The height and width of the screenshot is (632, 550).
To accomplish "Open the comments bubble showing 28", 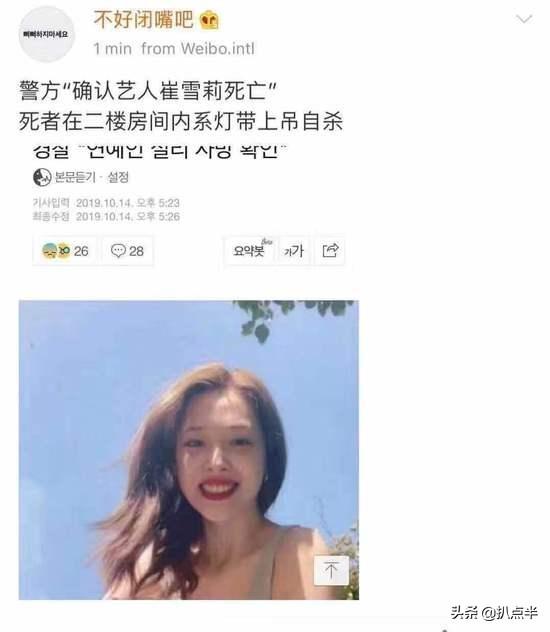I will point(127,251).
